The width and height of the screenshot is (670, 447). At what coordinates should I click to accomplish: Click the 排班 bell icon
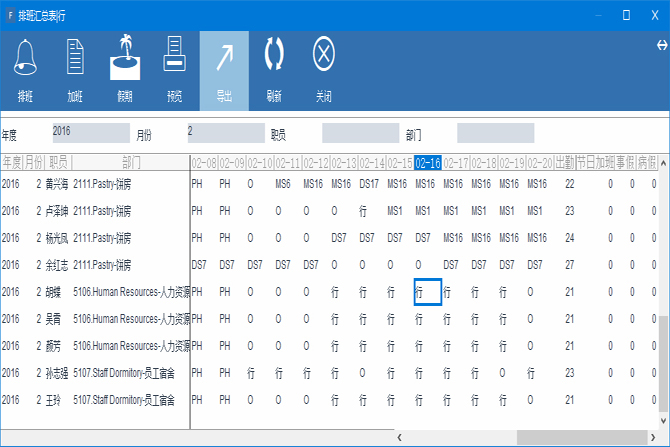pos(25,58)
